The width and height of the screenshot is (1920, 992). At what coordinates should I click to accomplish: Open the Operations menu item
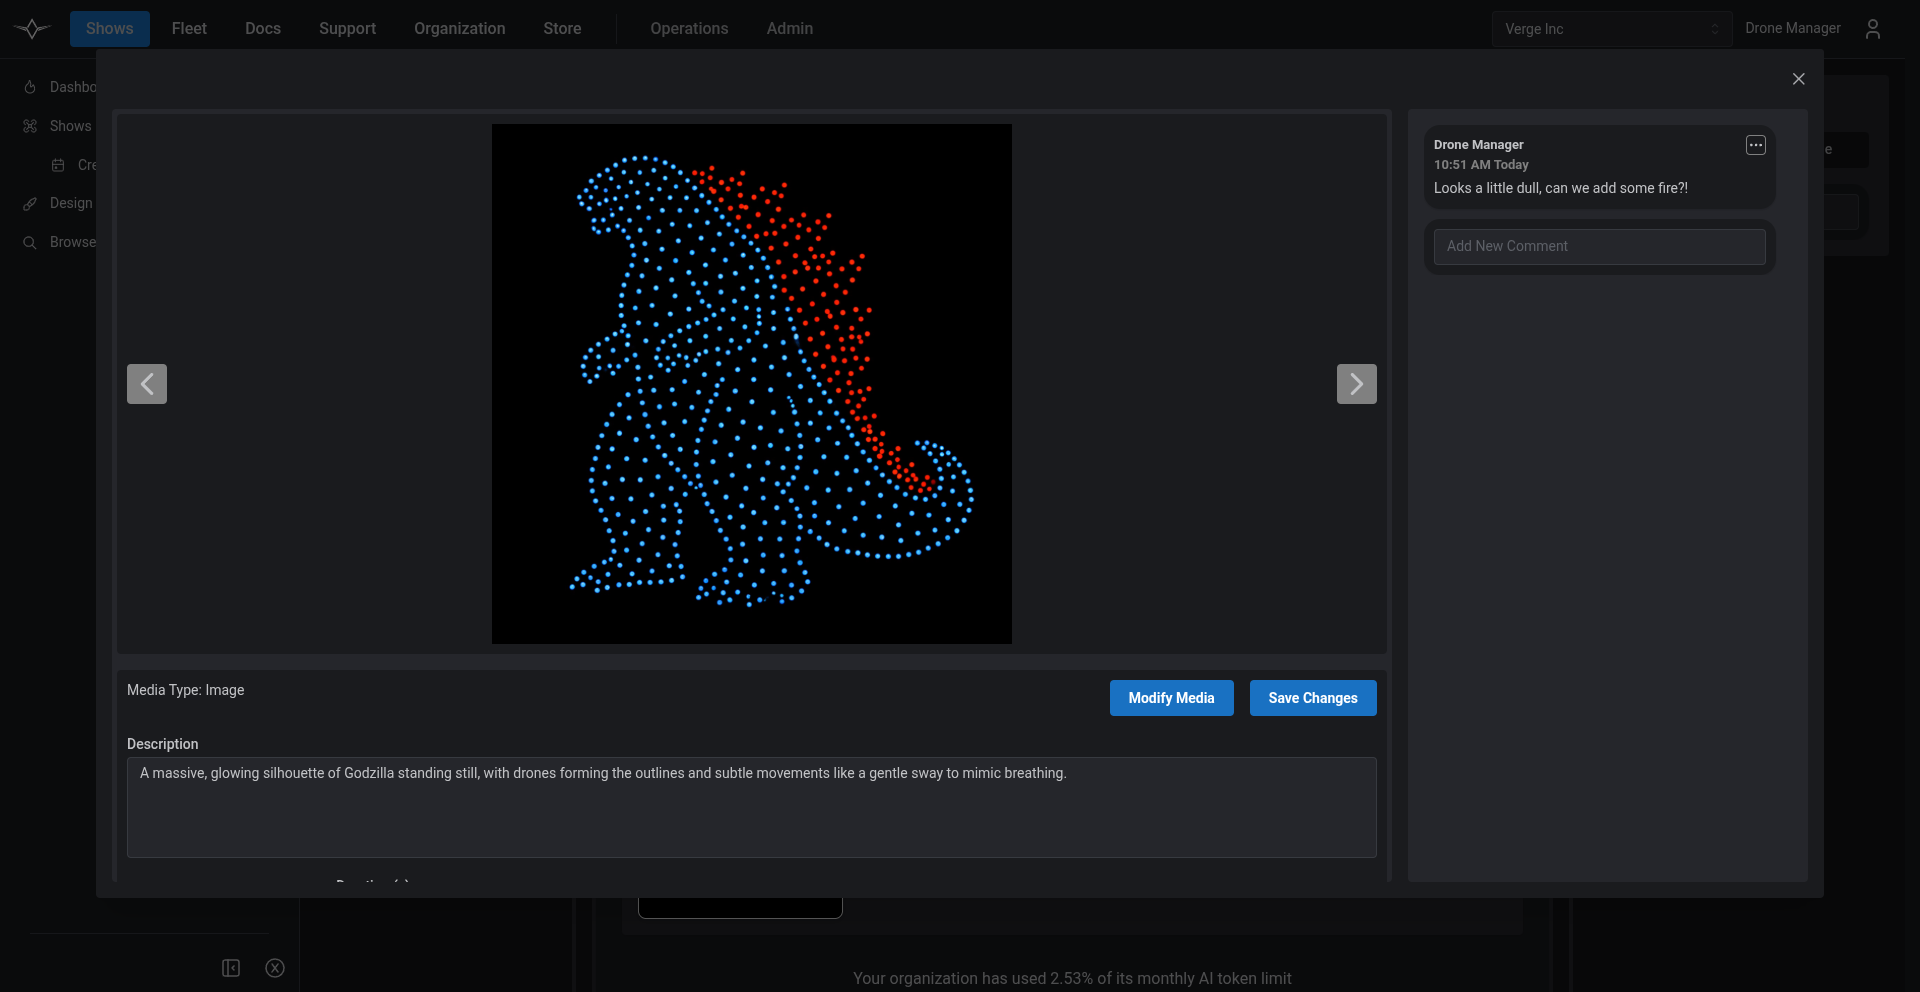click(x=689, y=29)
